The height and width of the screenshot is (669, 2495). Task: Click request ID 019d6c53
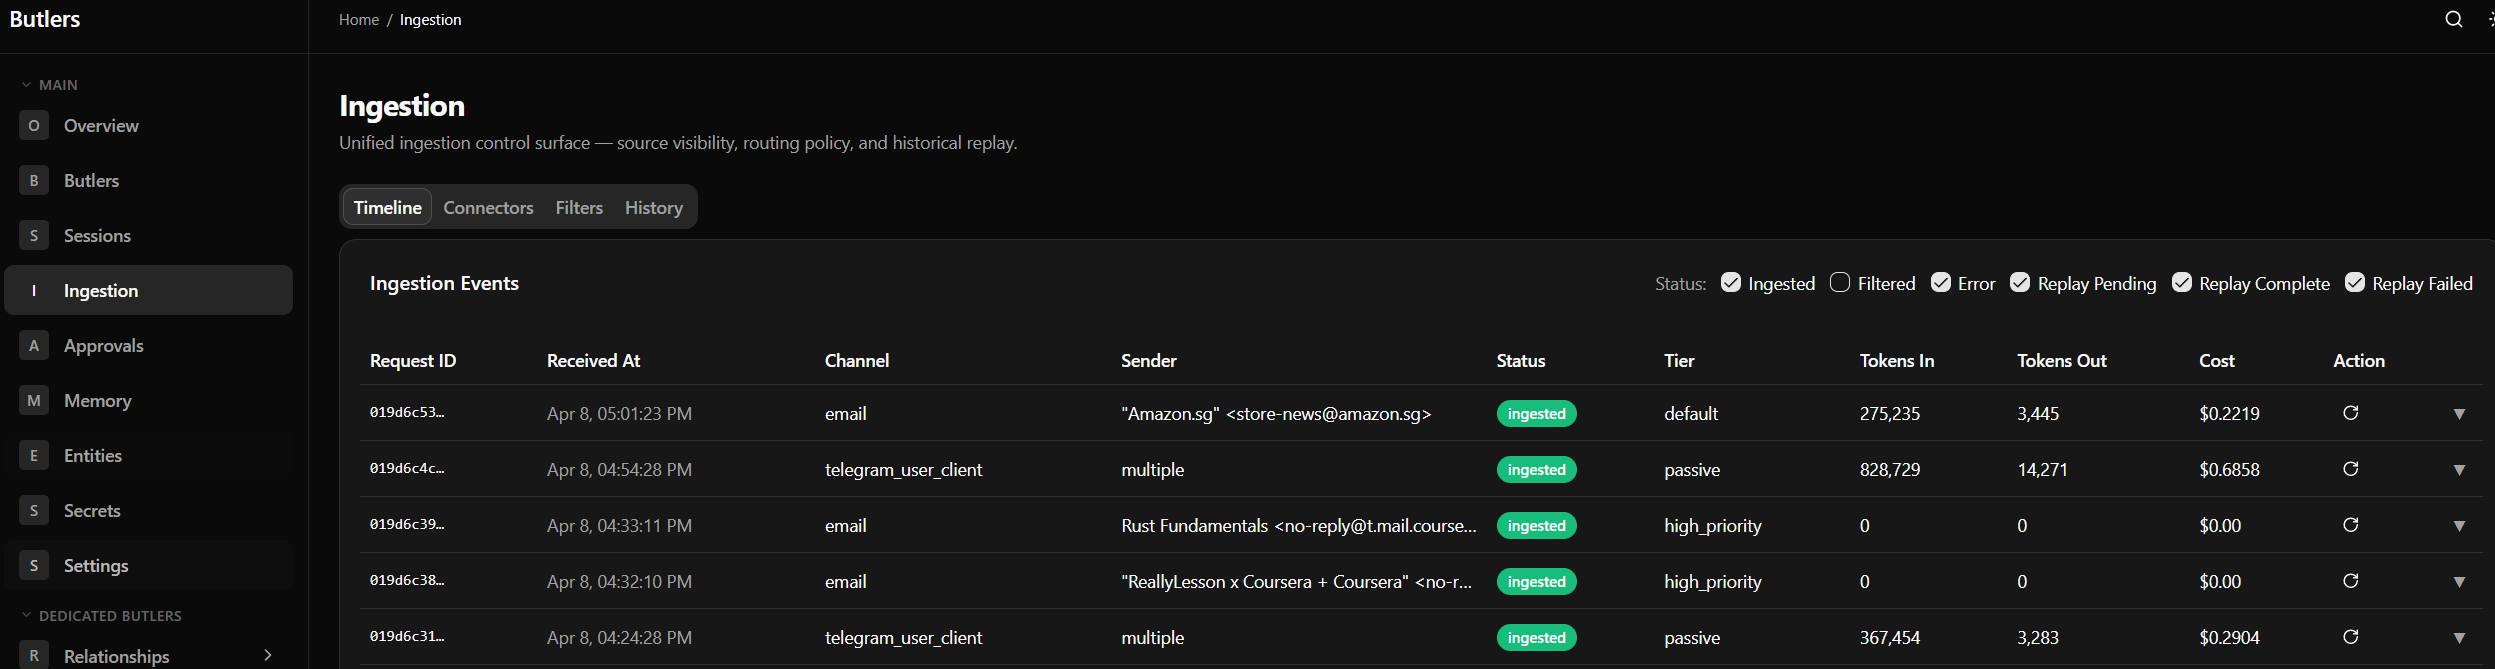(x=407, y=412)
